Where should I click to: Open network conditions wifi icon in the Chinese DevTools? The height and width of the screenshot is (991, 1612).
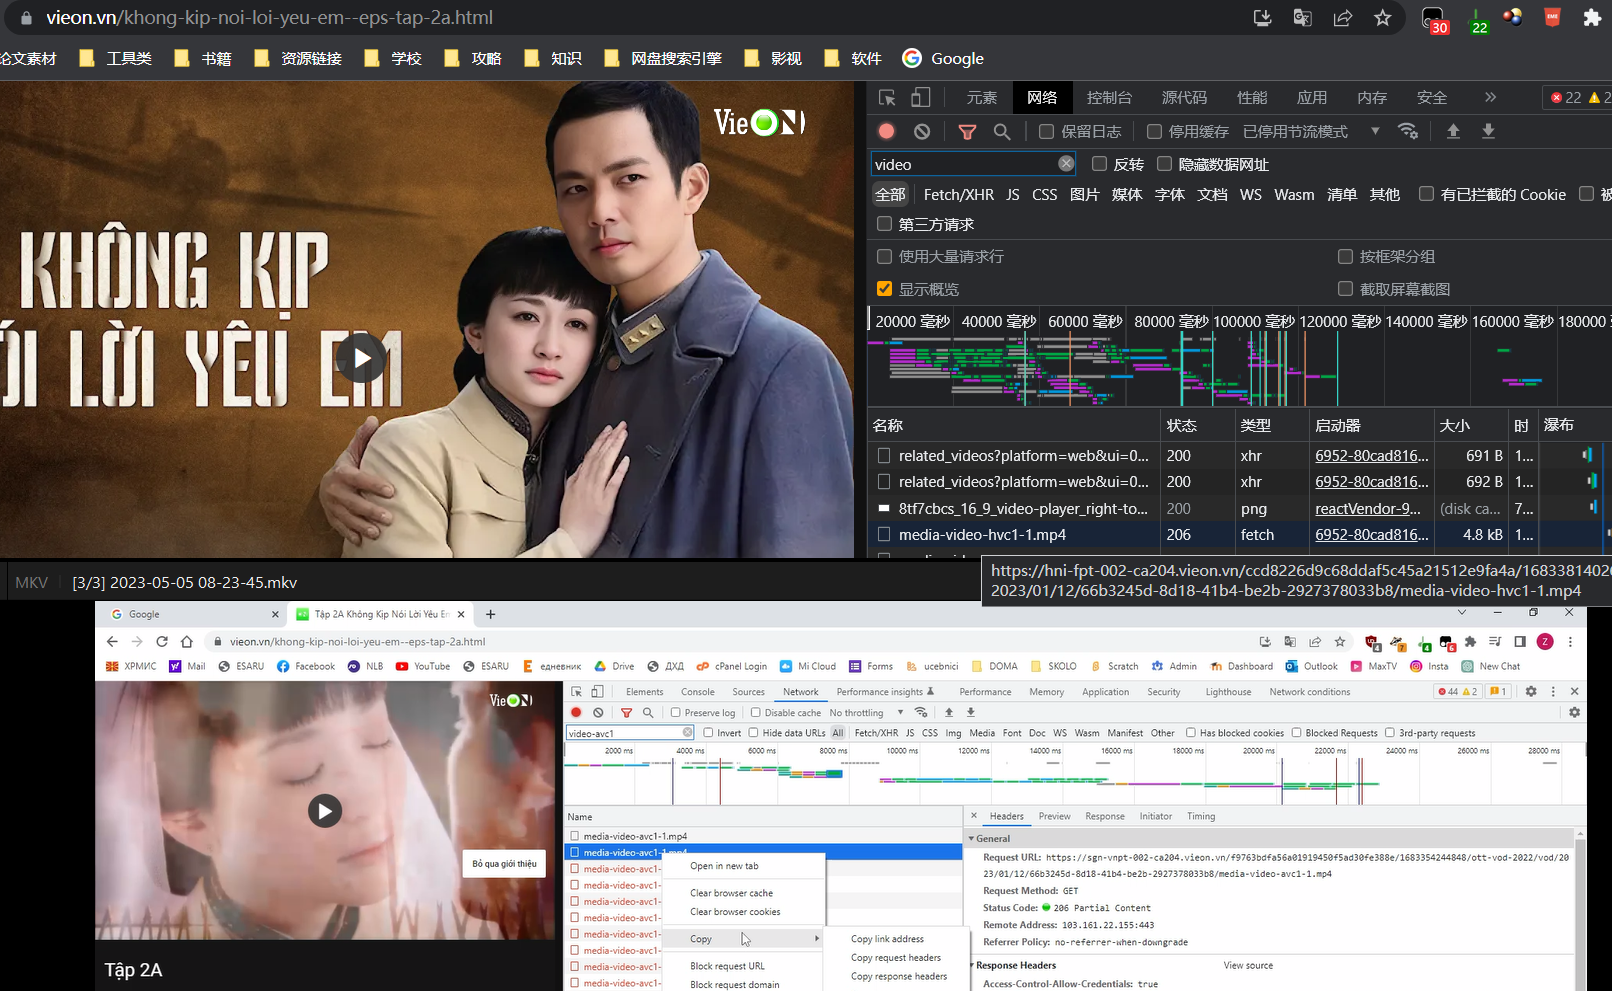pyautogui.click(x=1408, y=131)
